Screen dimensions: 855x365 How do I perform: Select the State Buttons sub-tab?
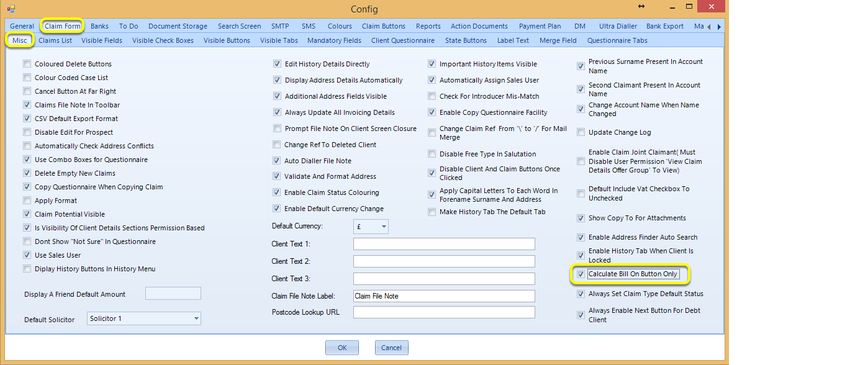point(466,40)
